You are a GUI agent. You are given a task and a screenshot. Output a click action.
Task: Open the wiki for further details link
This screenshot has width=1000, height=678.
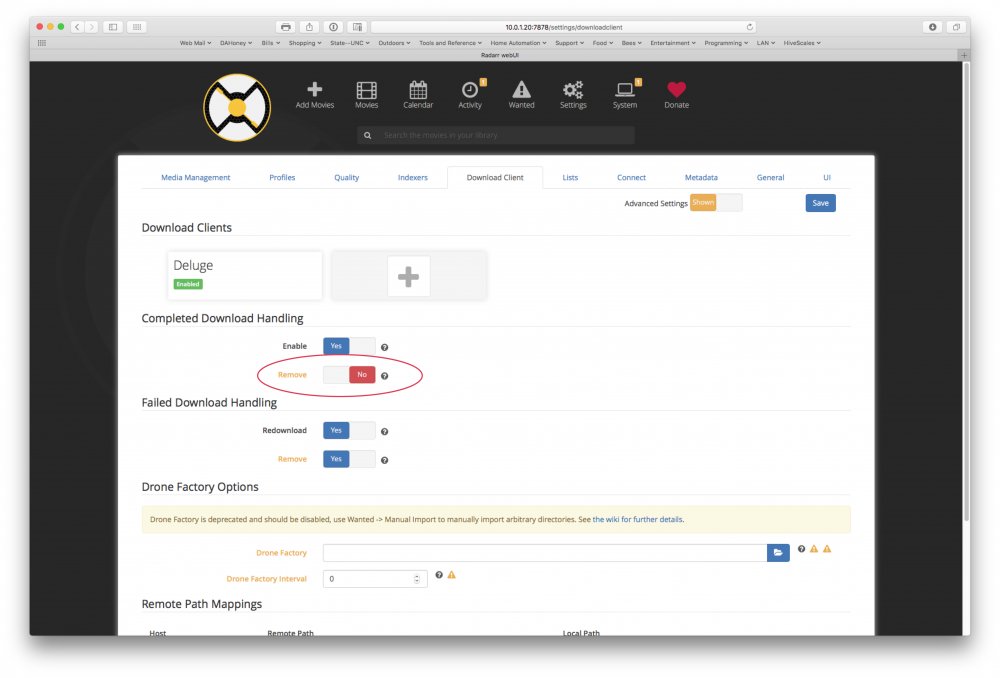point(637,520)
